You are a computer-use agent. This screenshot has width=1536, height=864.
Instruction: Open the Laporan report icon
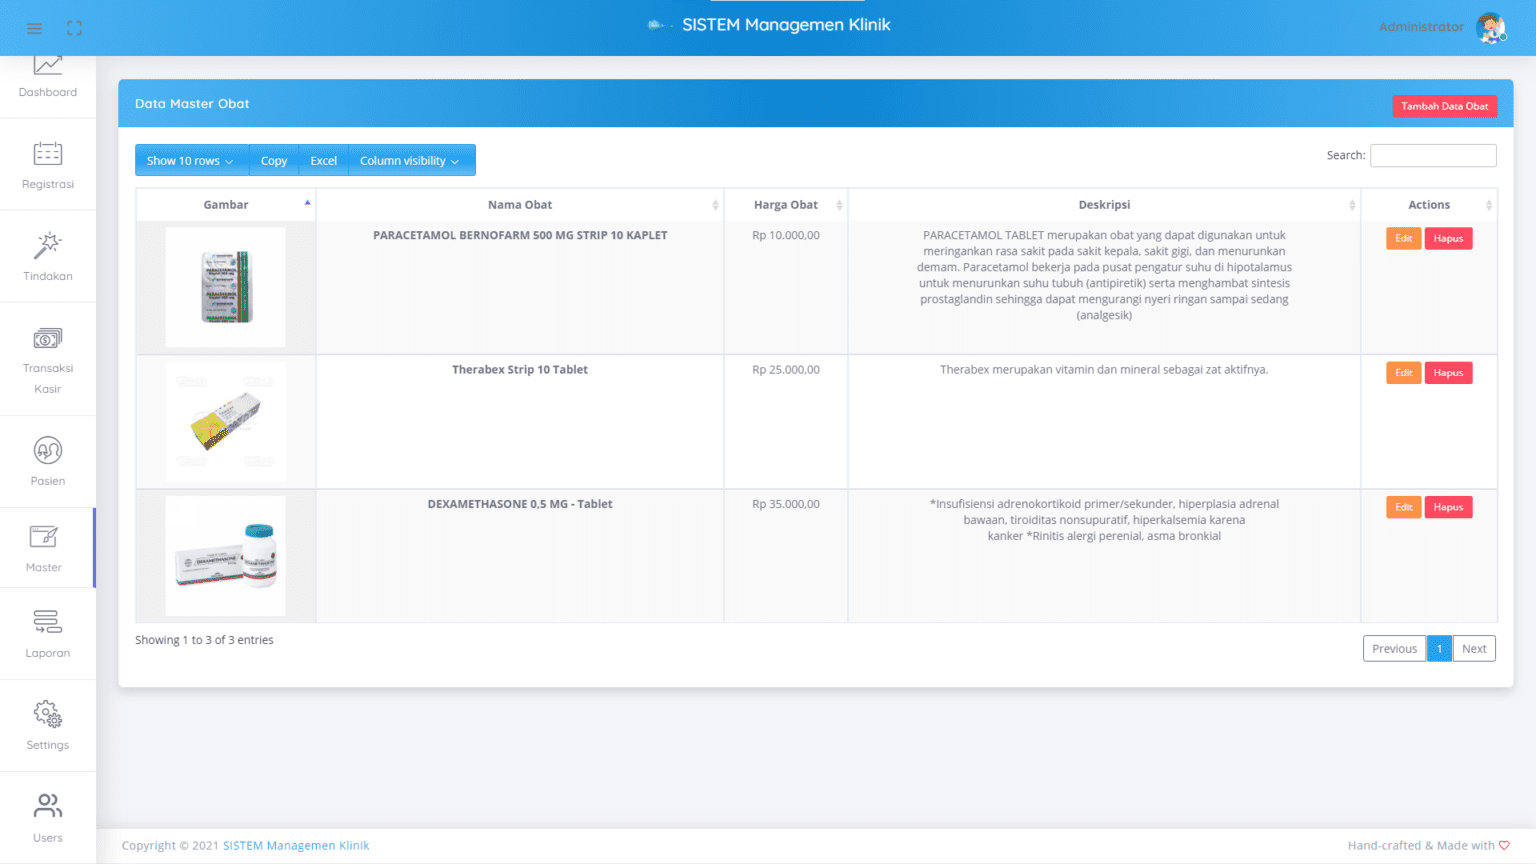(x=48, y=622)
